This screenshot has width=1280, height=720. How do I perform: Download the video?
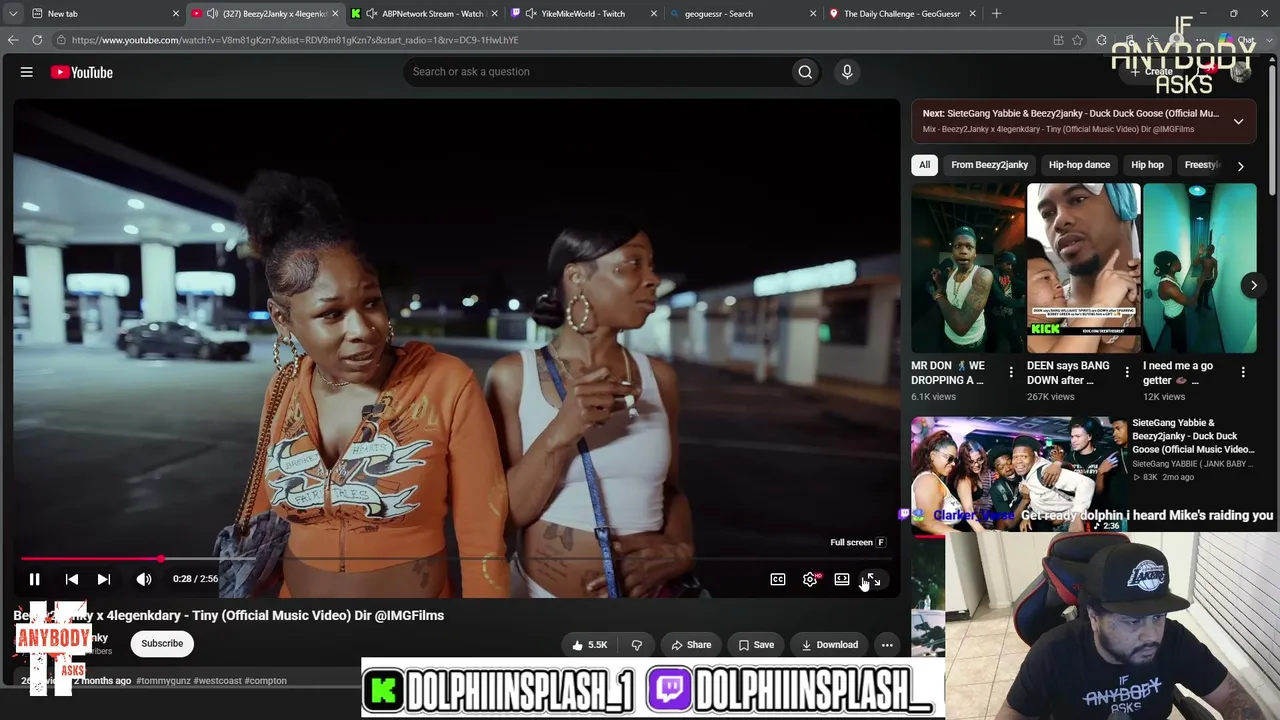(x=830, y=645)
